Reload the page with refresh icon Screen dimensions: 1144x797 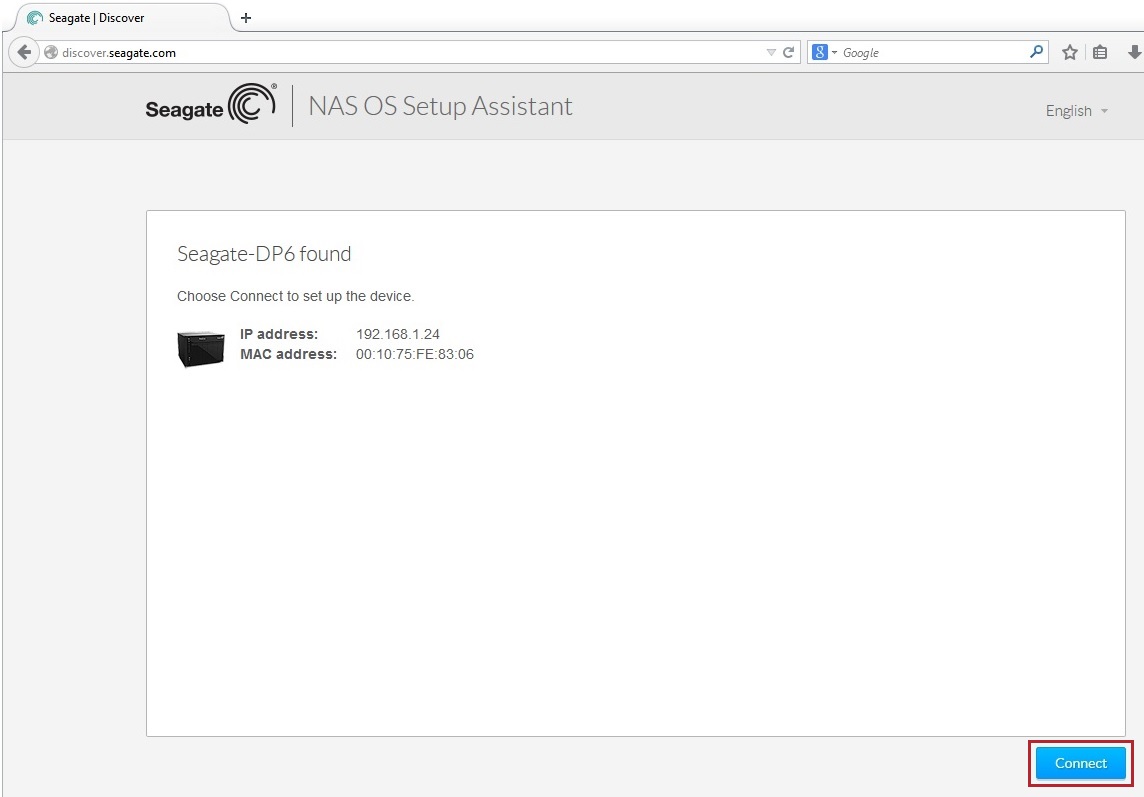[788, 53]
